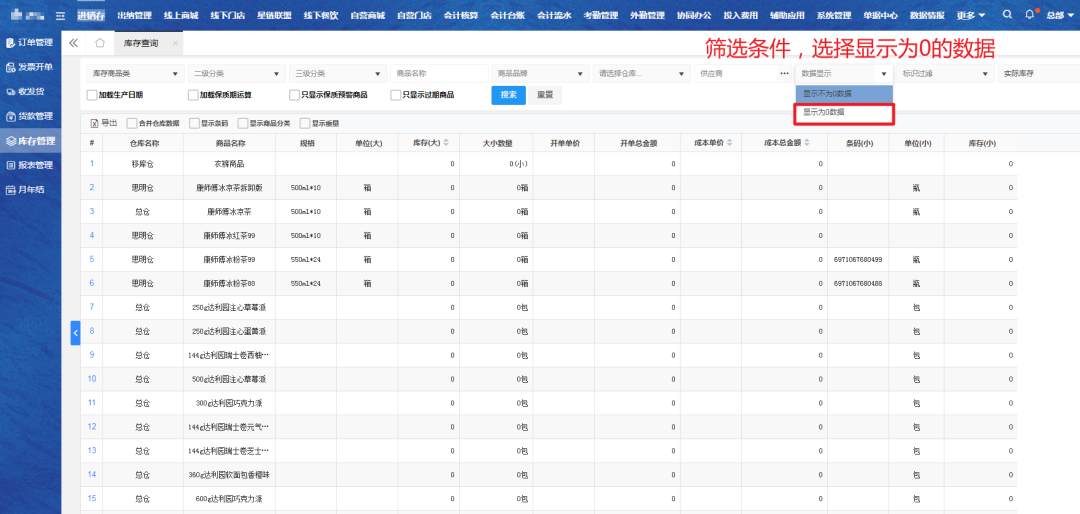This screenshot has width=1080, height=514.
Task: Click the blue left-arrow panel collapse handle
Action: pyautogui.click(x=75, y=333)
